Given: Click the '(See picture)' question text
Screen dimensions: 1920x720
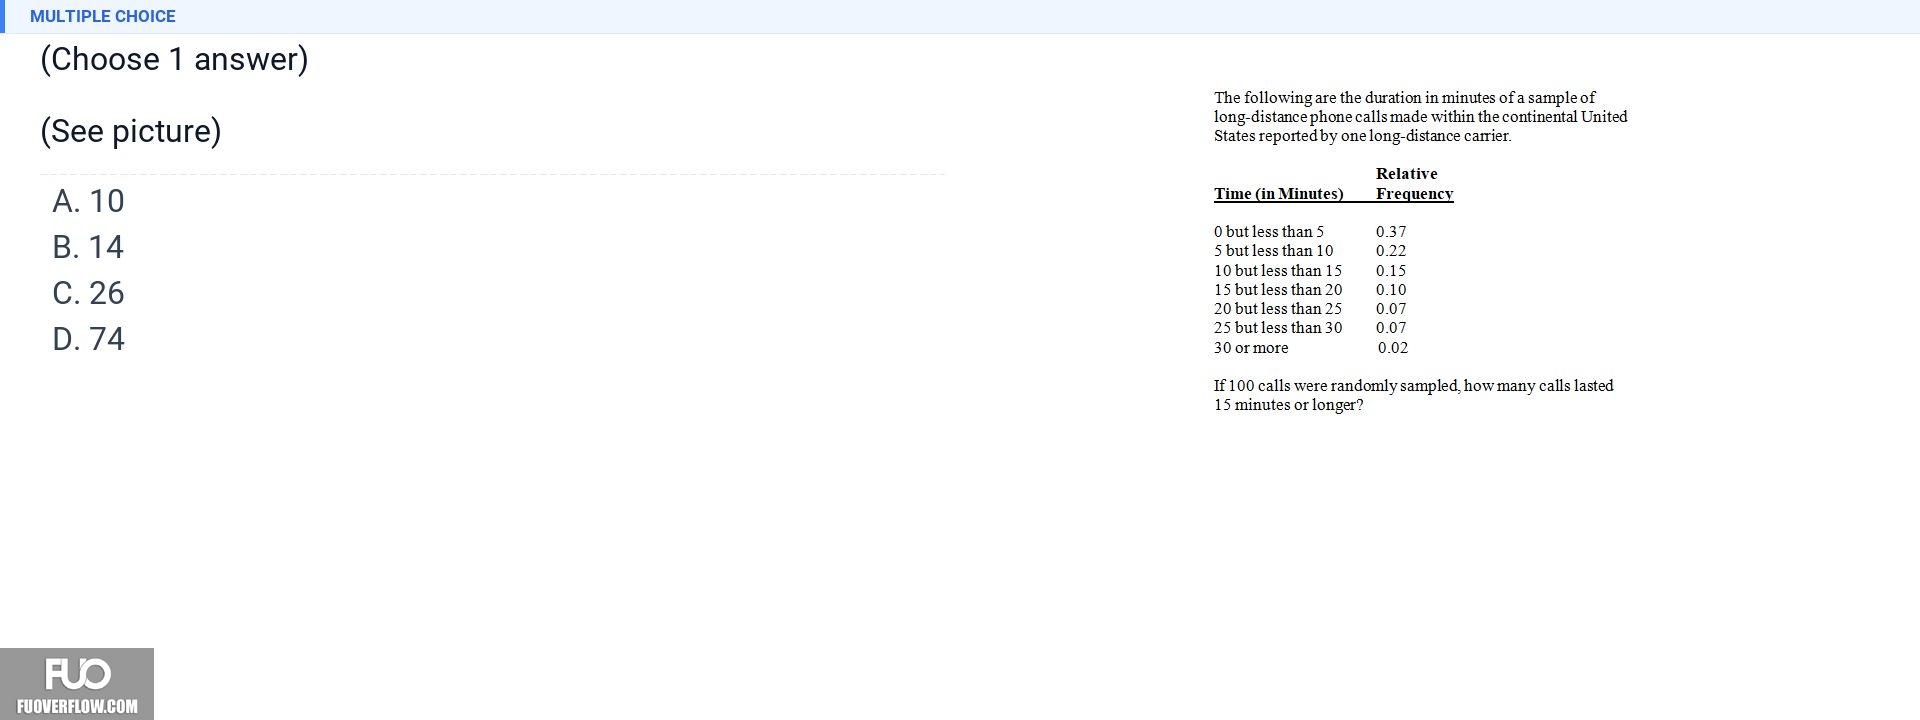Looking at the screenshot, I should click(x=131, y=131).
